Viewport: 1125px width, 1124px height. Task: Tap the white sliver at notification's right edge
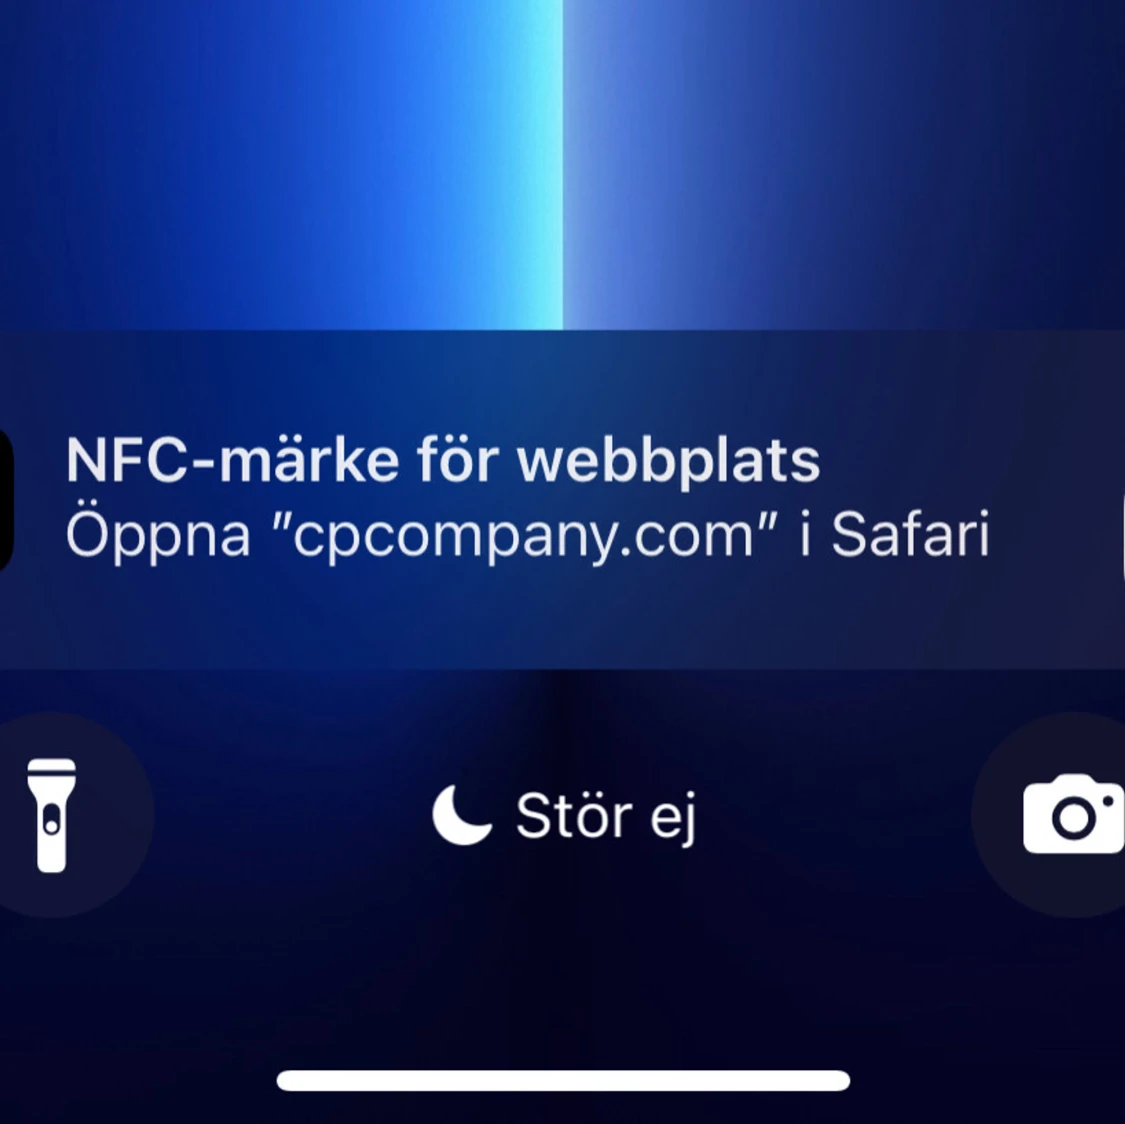coord(1122,534)
